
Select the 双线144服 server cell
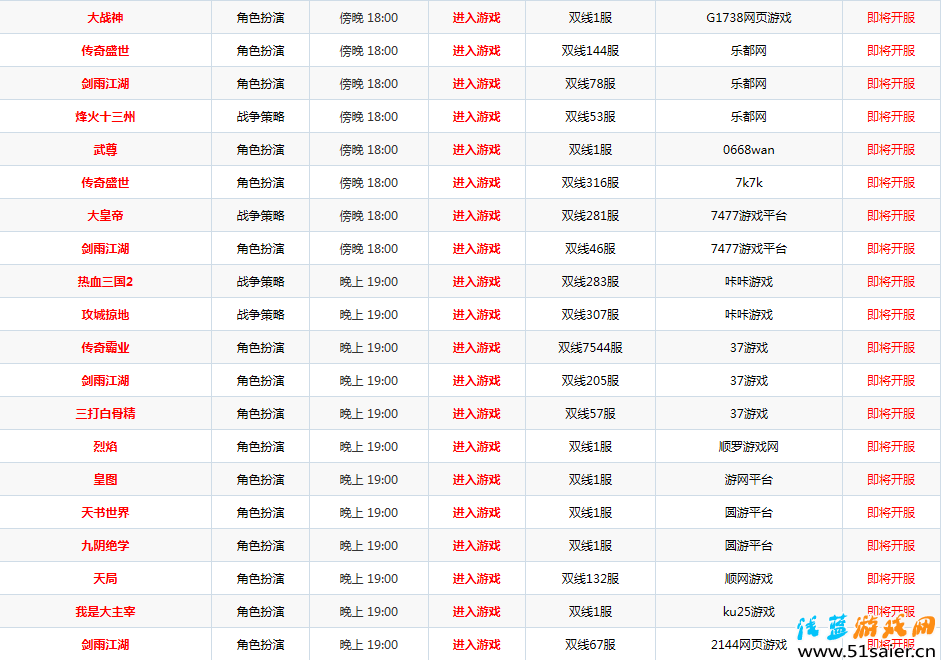pos(591,51)
